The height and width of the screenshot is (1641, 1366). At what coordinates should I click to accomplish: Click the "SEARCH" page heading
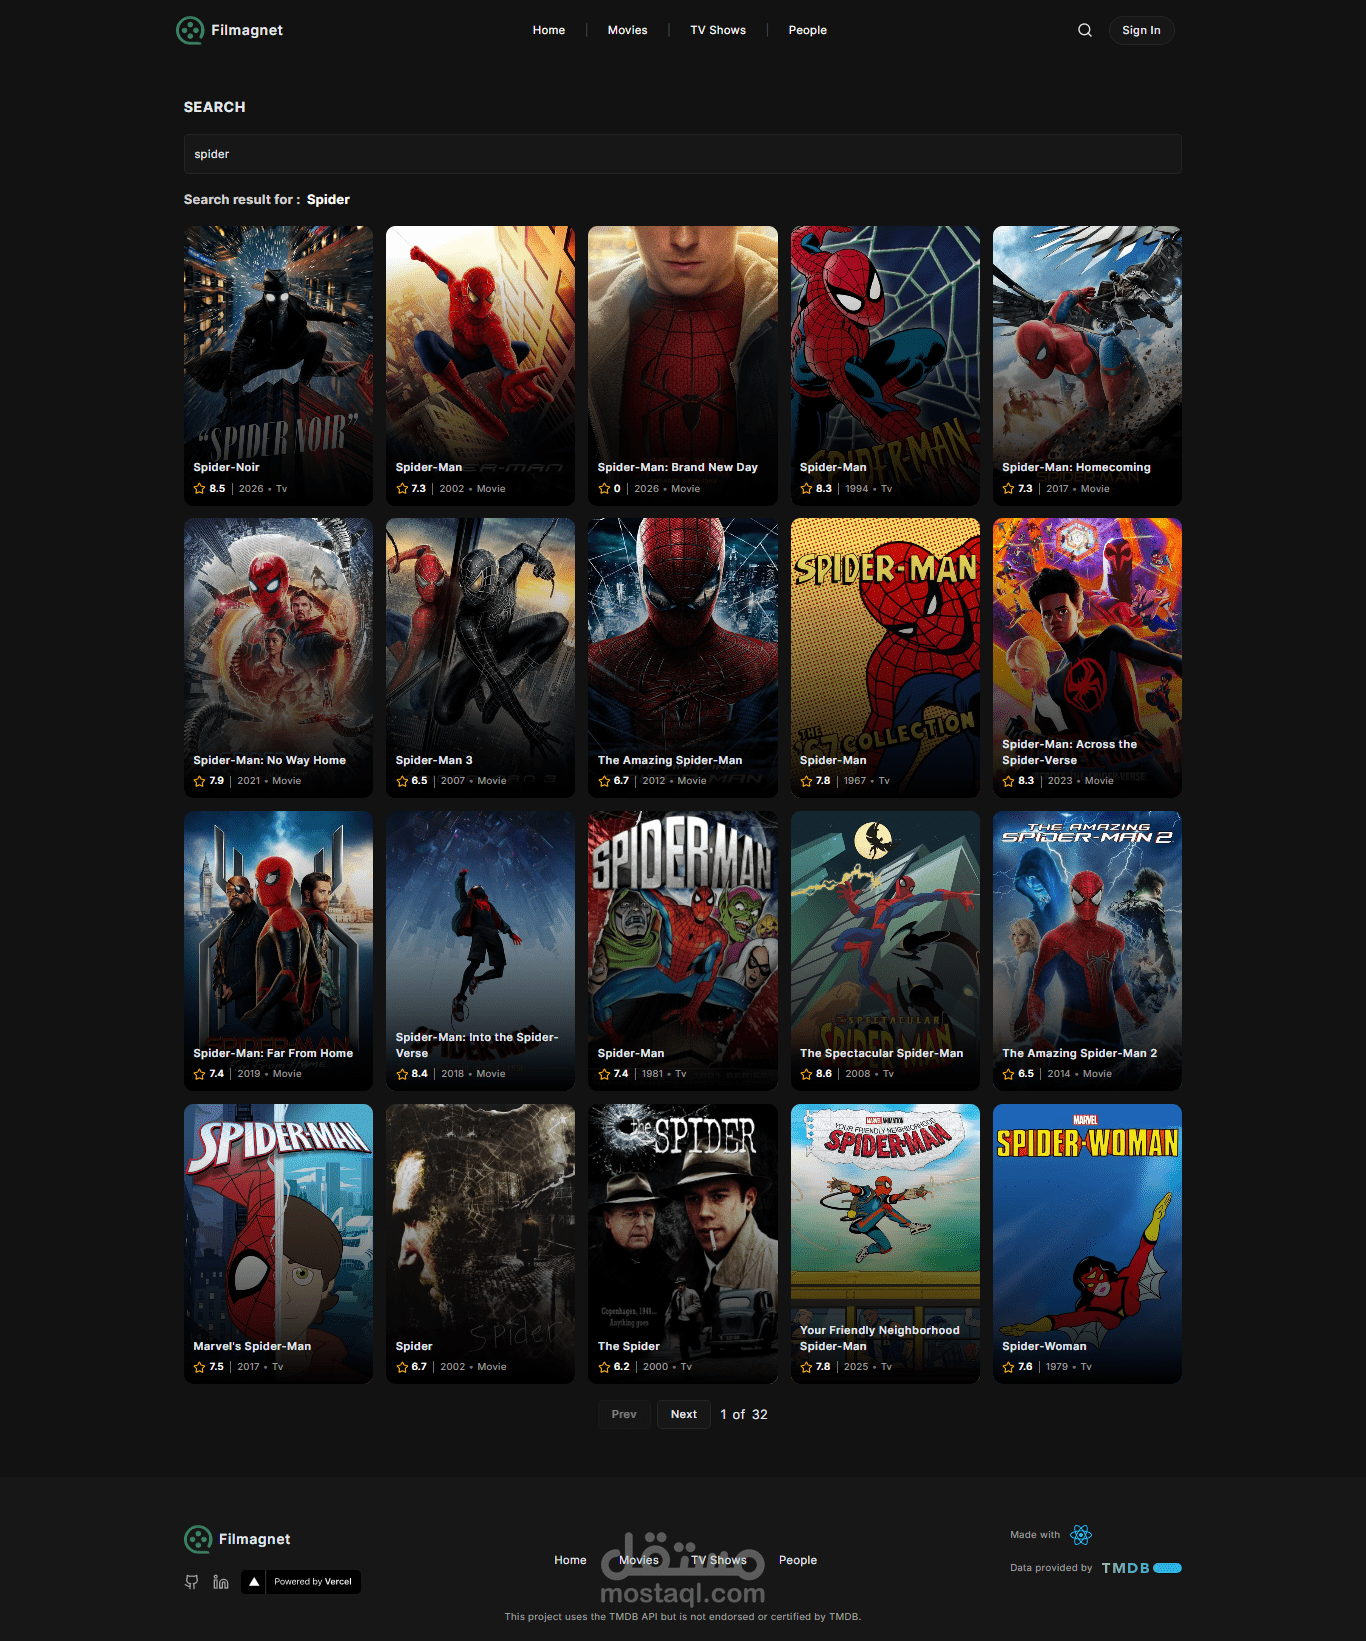tap(214, 107)
